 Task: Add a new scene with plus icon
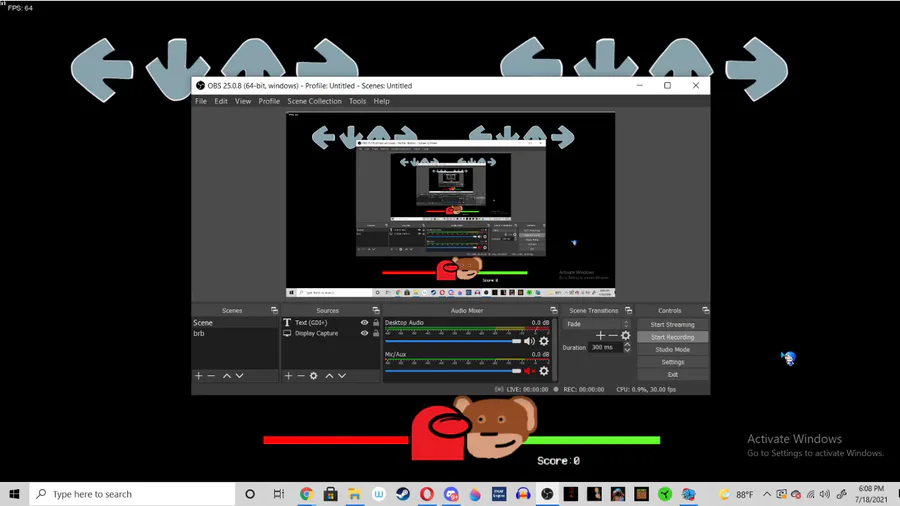pyautogui.click(x=199, y=376)
